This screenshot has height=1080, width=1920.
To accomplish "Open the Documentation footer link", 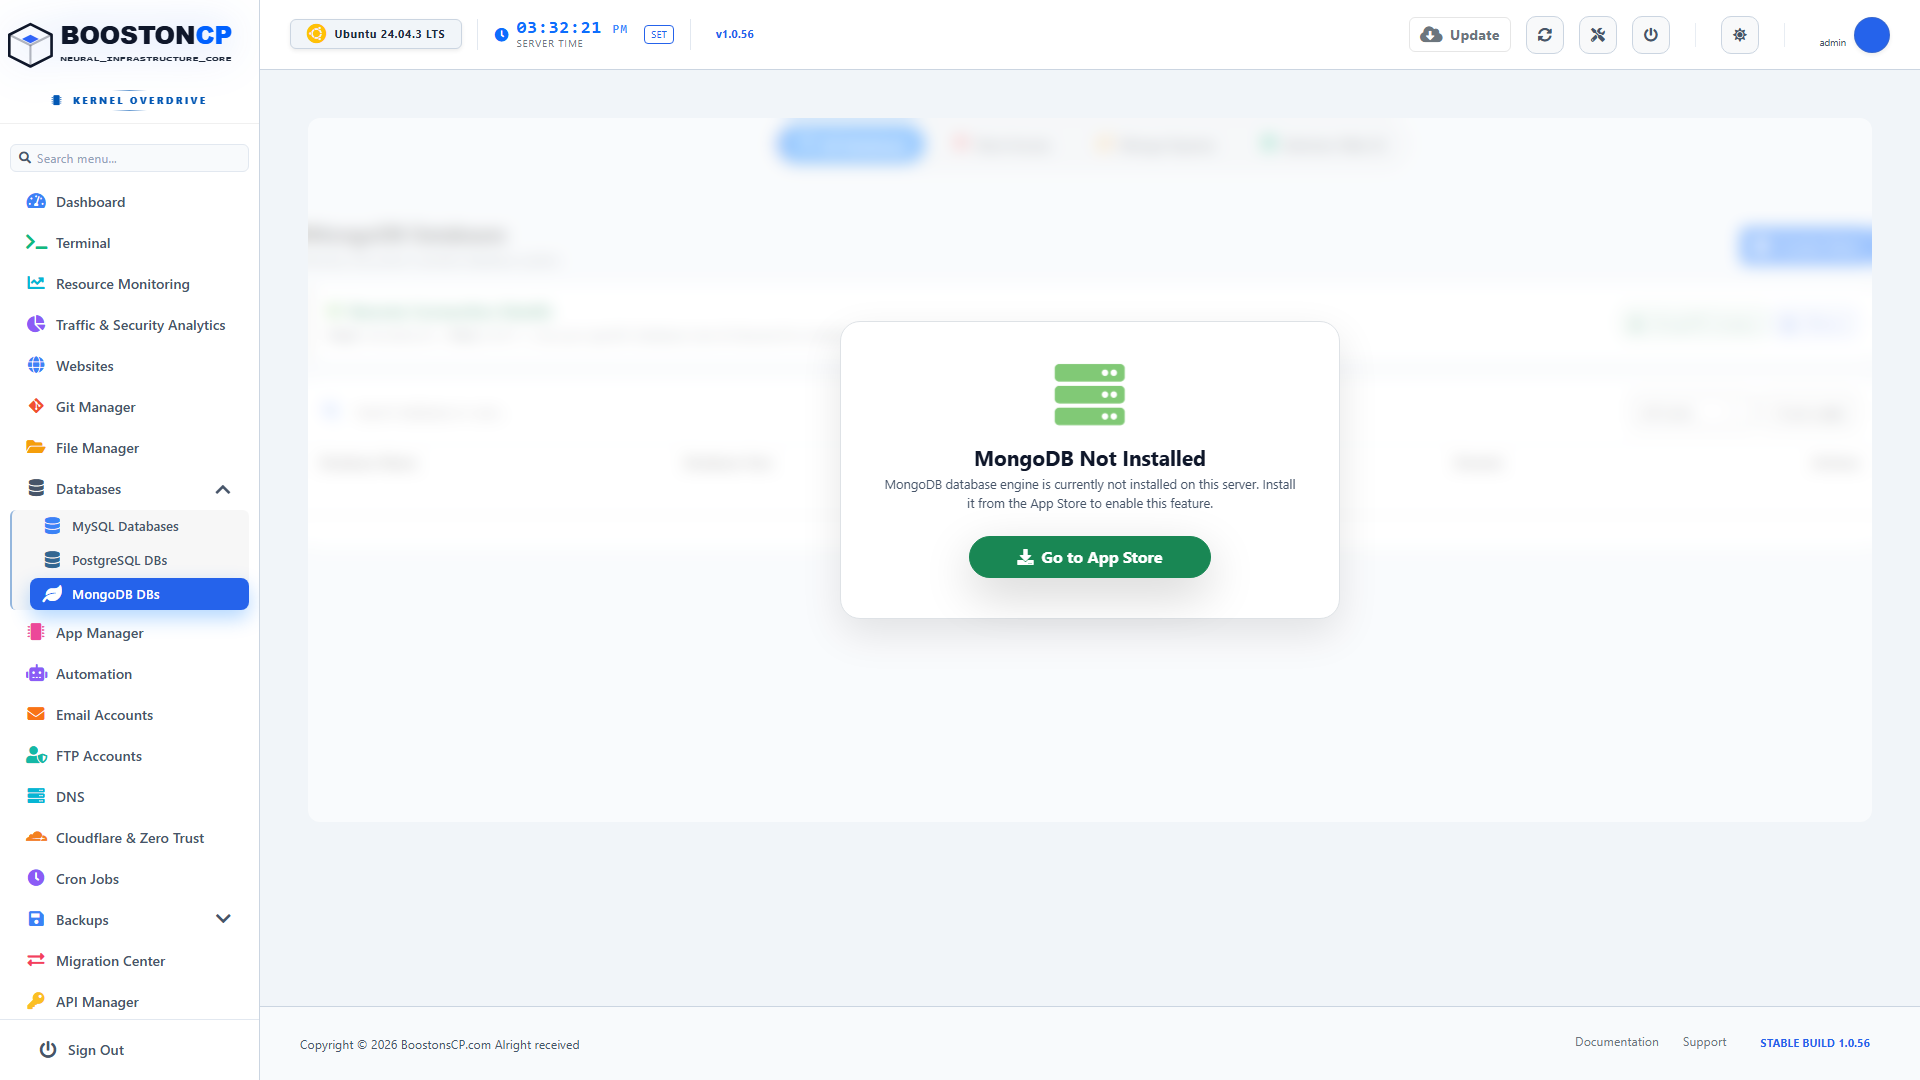I will pyautogui.click(x=1617, y=1042).
